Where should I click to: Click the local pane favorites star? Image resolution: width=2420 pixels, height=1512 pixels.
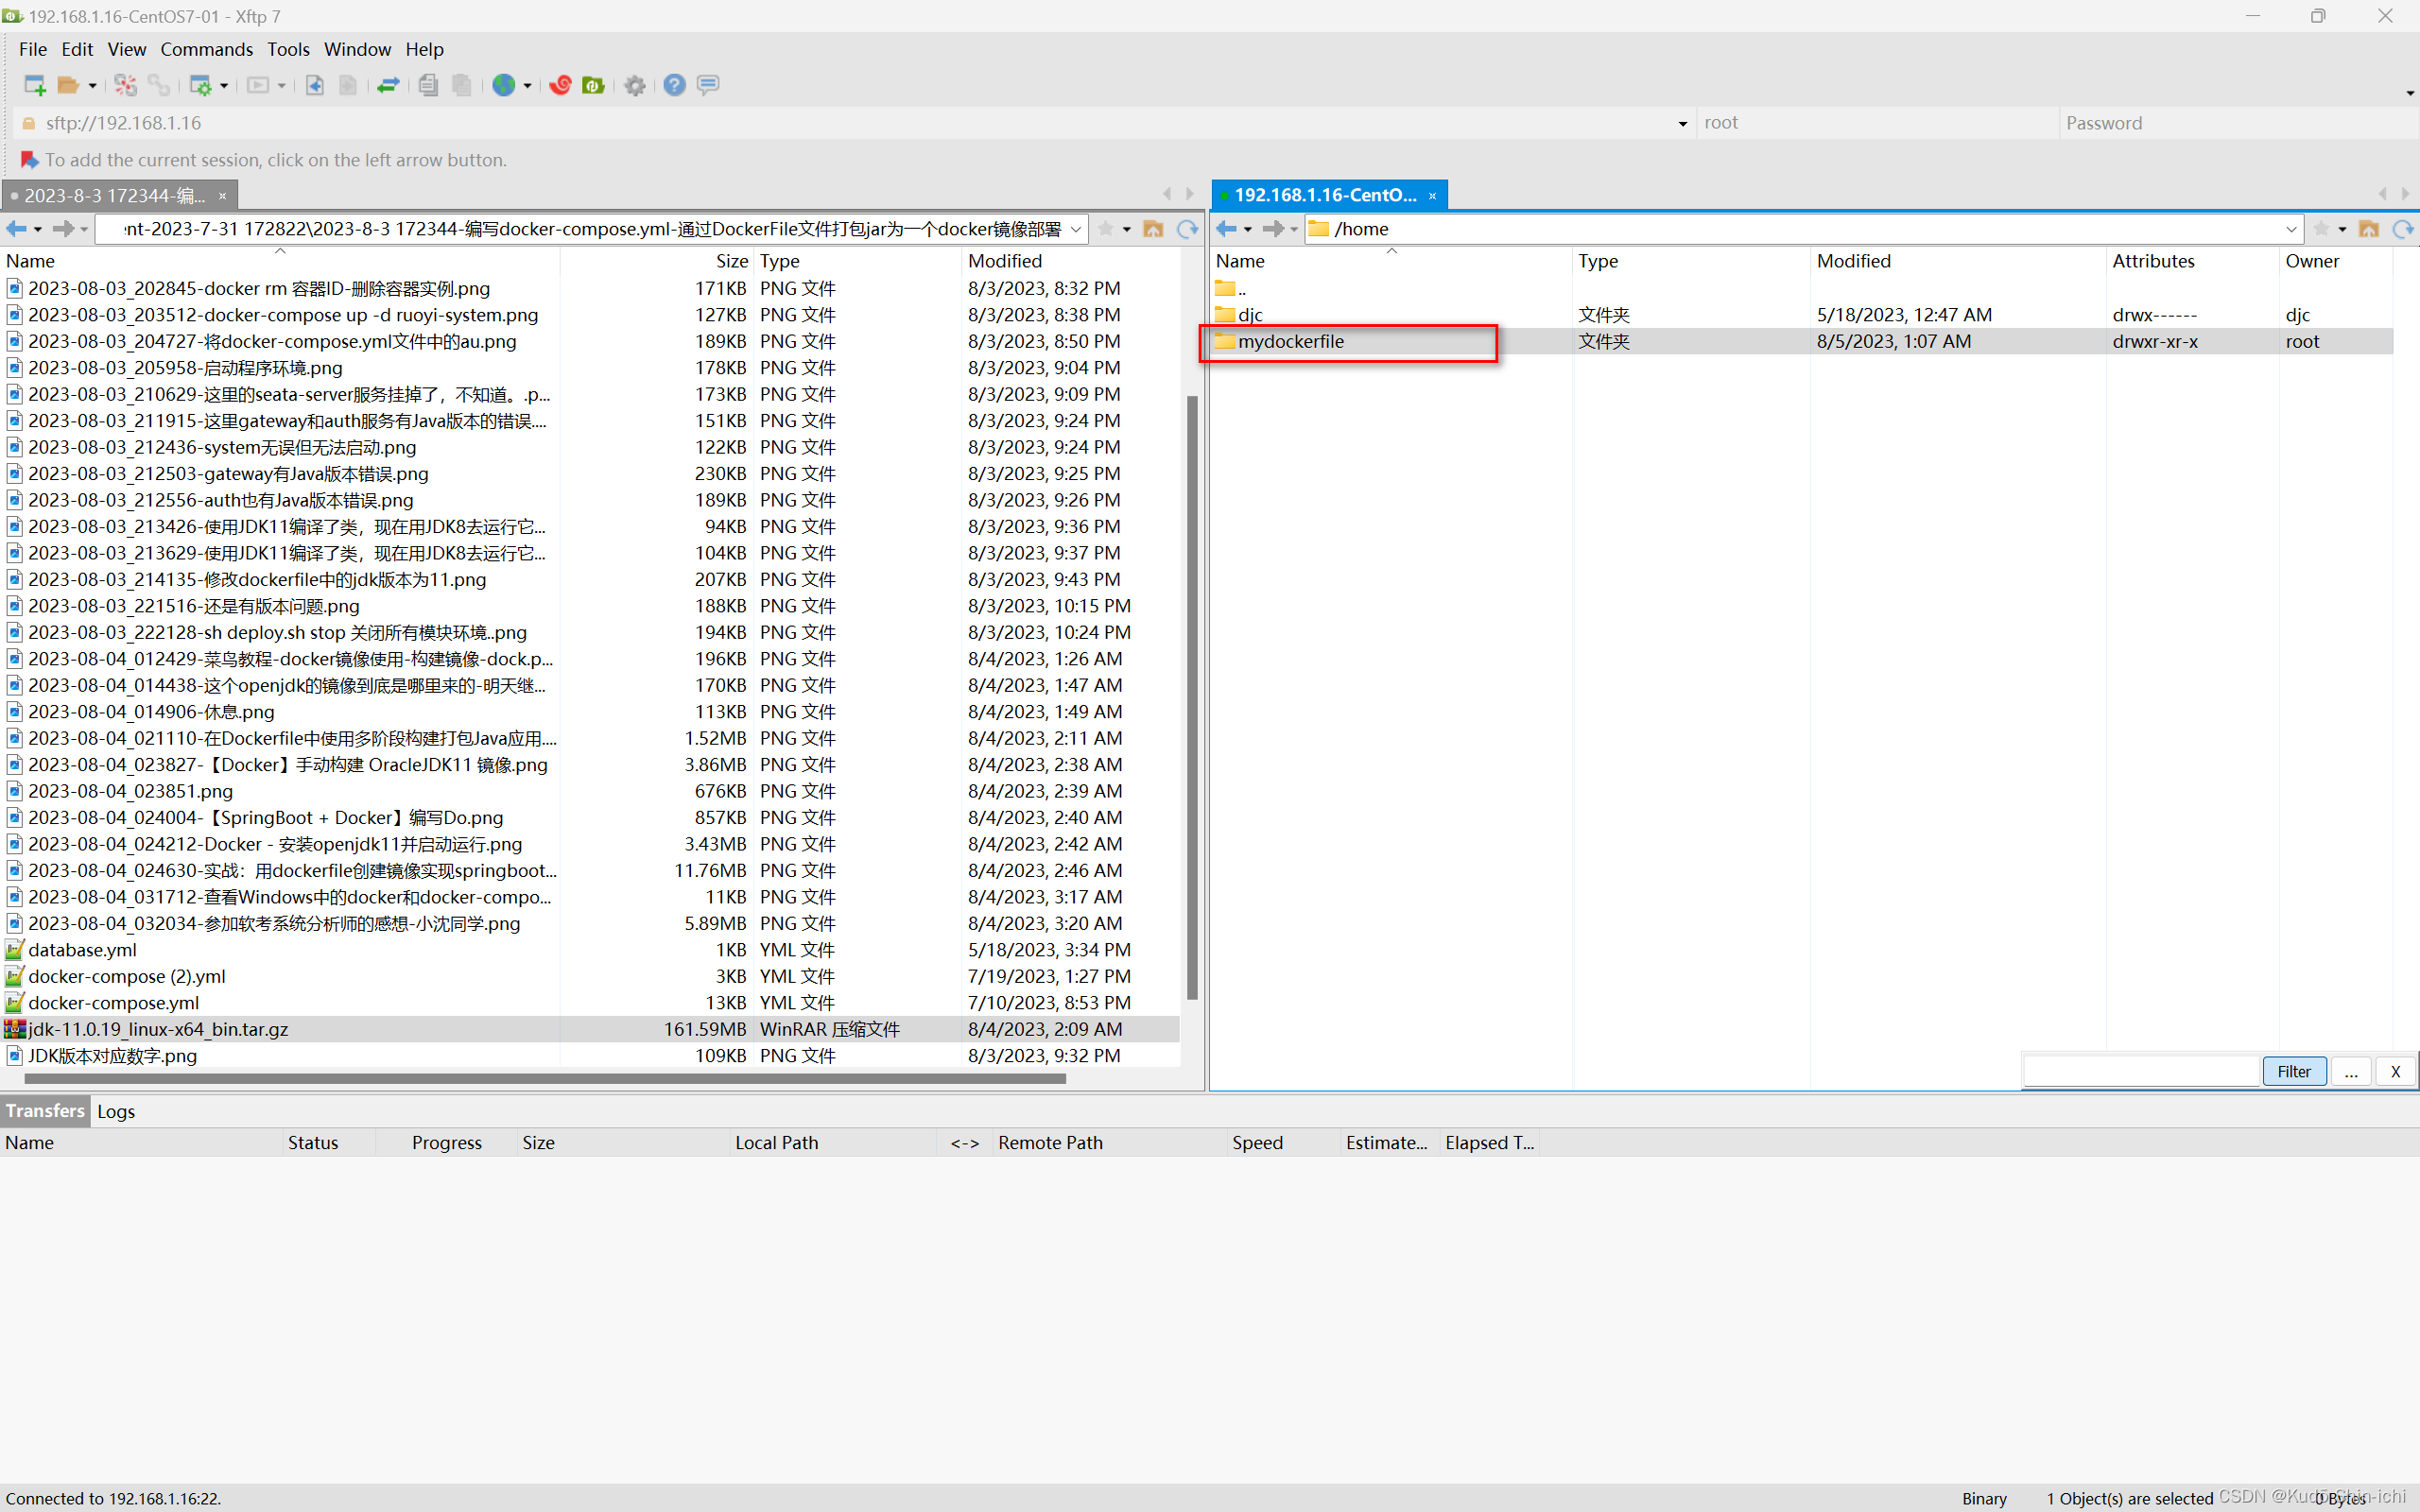tap(1106, 229)
